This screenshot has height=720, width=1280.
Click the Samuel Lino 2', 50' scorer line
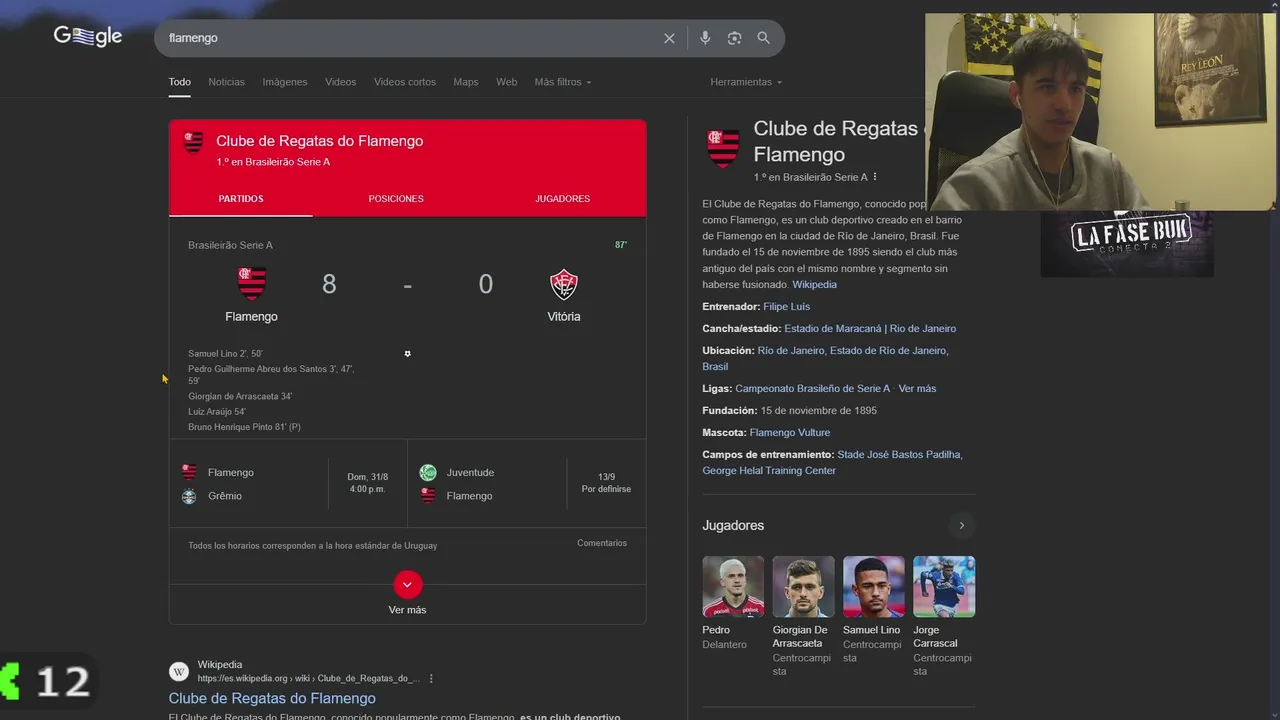[225, 354]
